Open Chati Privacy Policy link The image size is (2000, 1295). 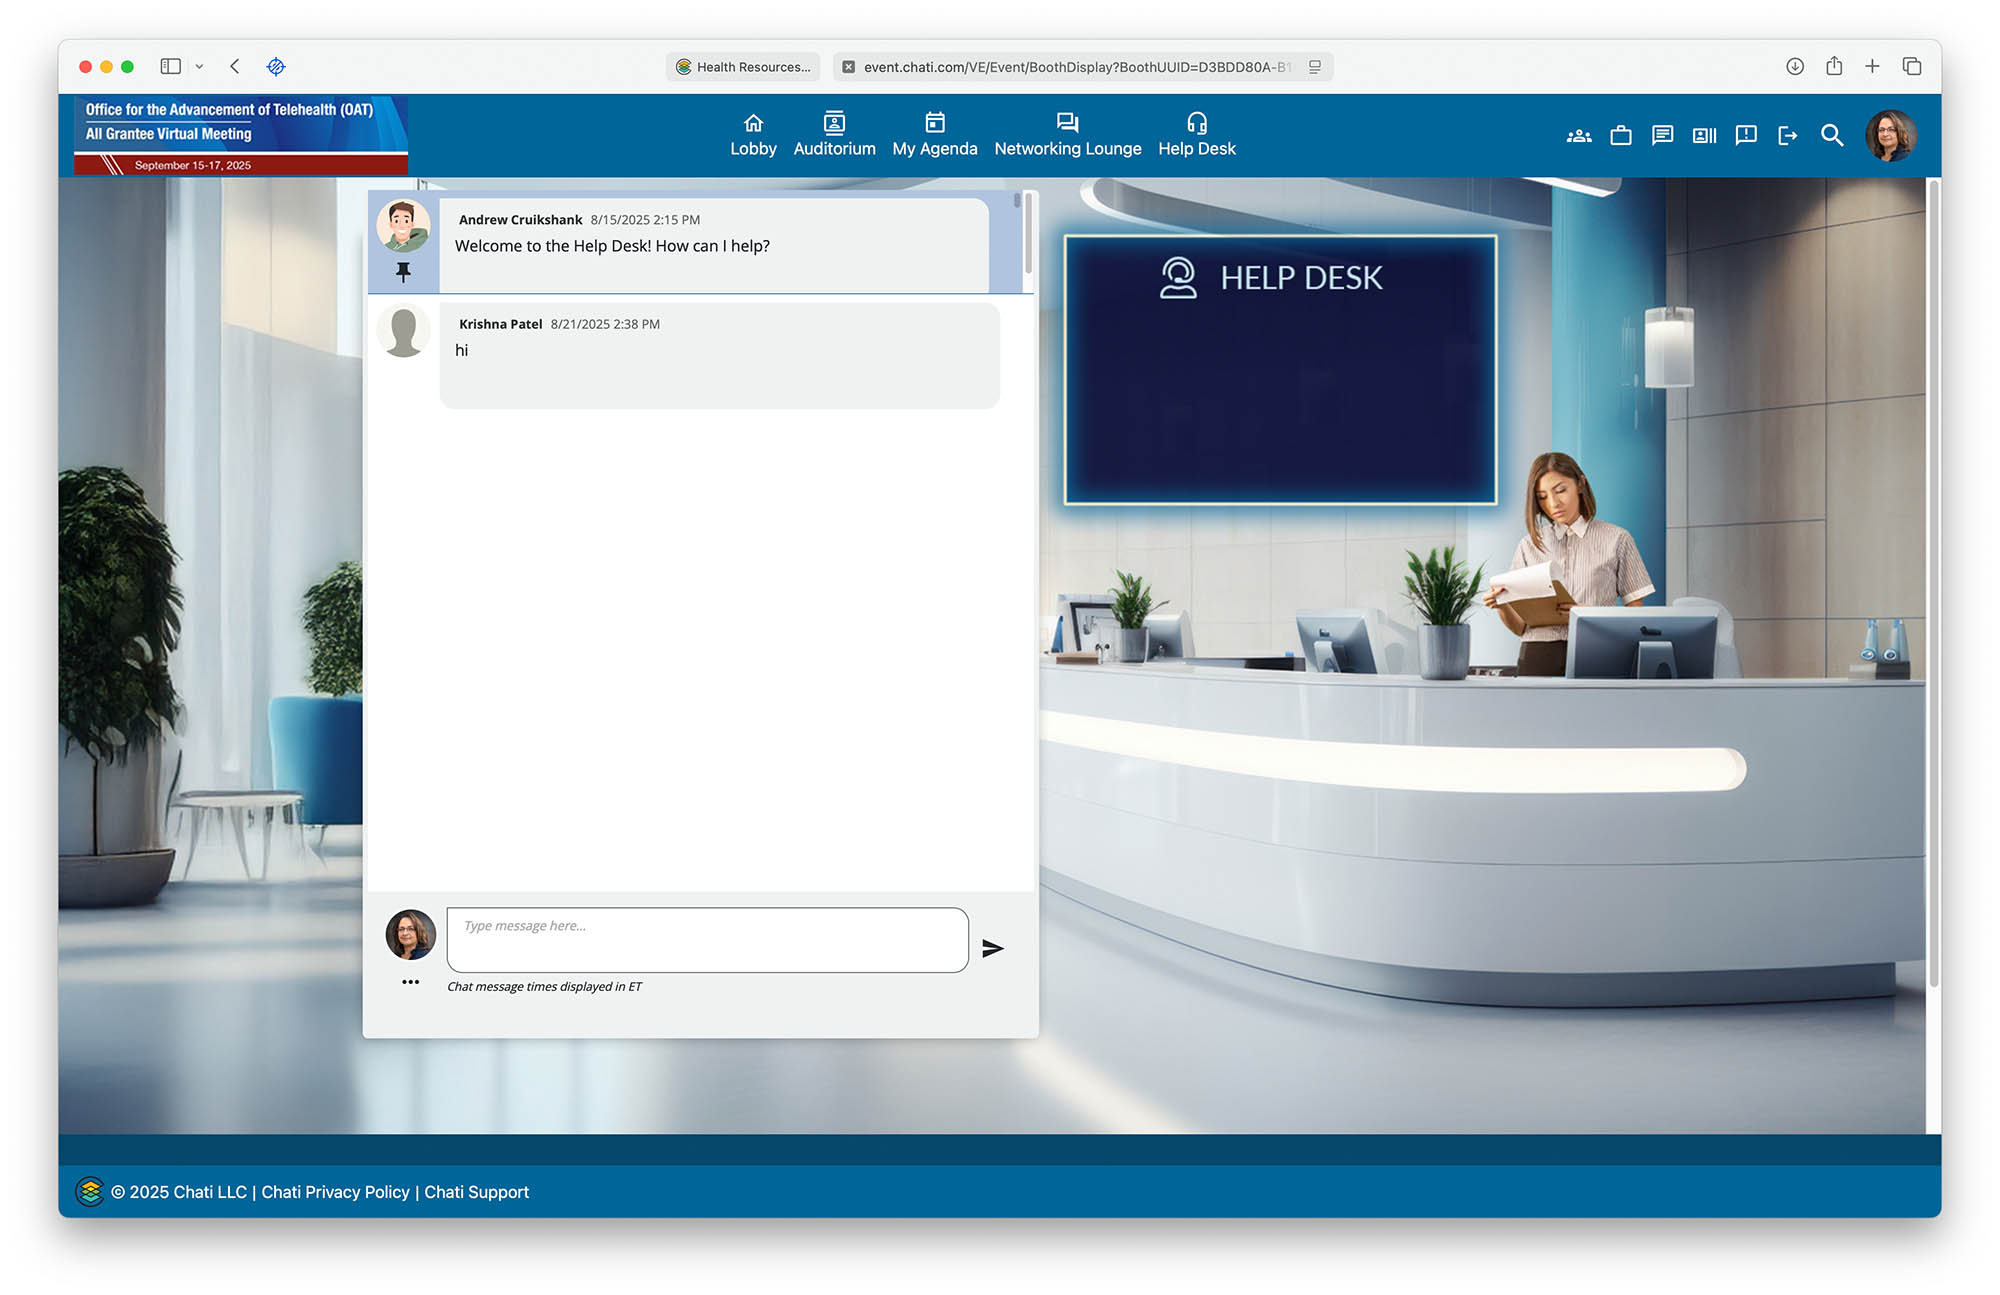click(x=335, y=1192)
